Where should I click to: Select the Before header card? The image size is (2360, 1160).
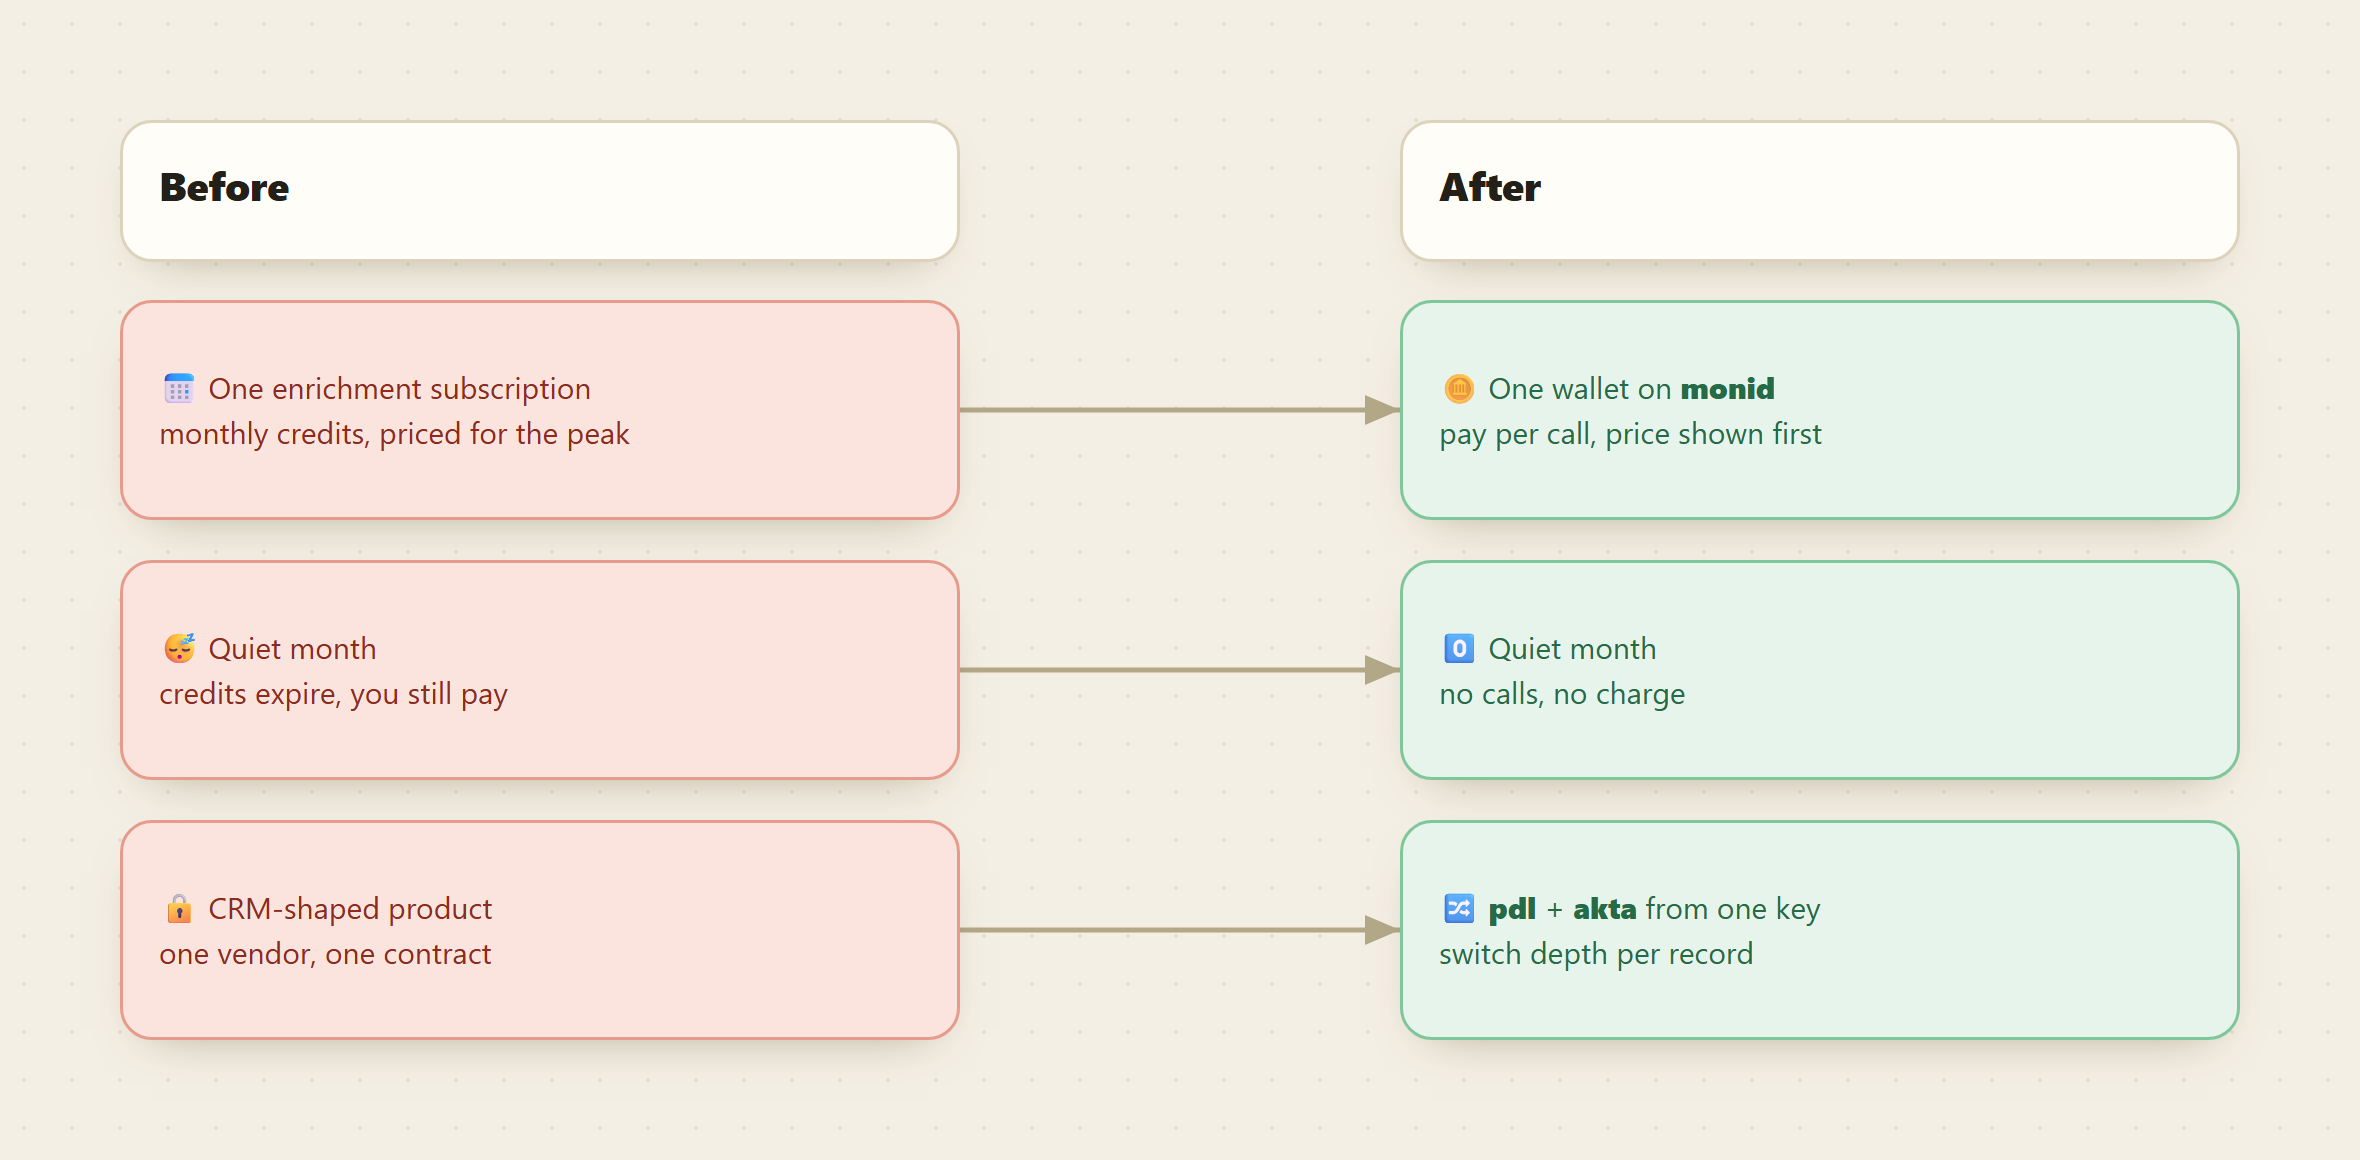point(540,191)
